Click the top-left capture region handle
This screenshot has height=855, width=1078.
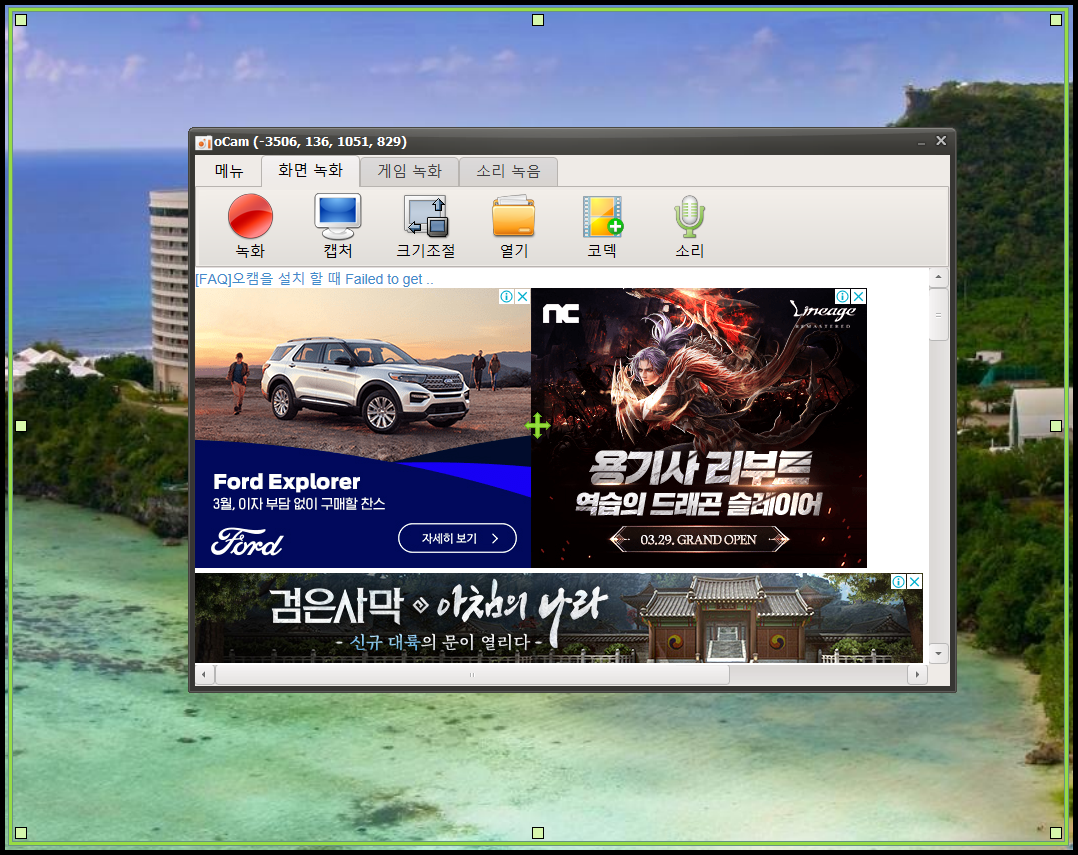(21, 20)
